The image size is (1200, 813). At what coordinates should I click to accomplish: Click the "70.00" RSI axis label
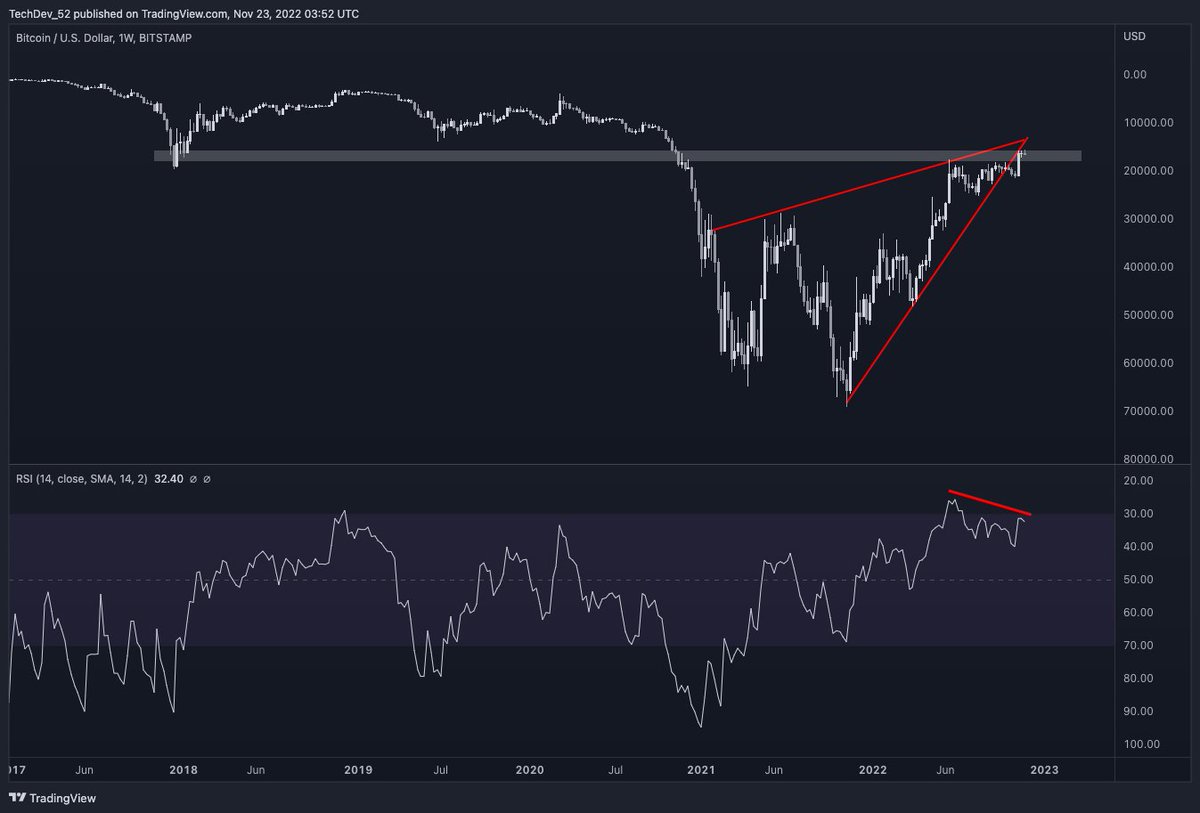pyautogui.click(x=1138, y=646)
